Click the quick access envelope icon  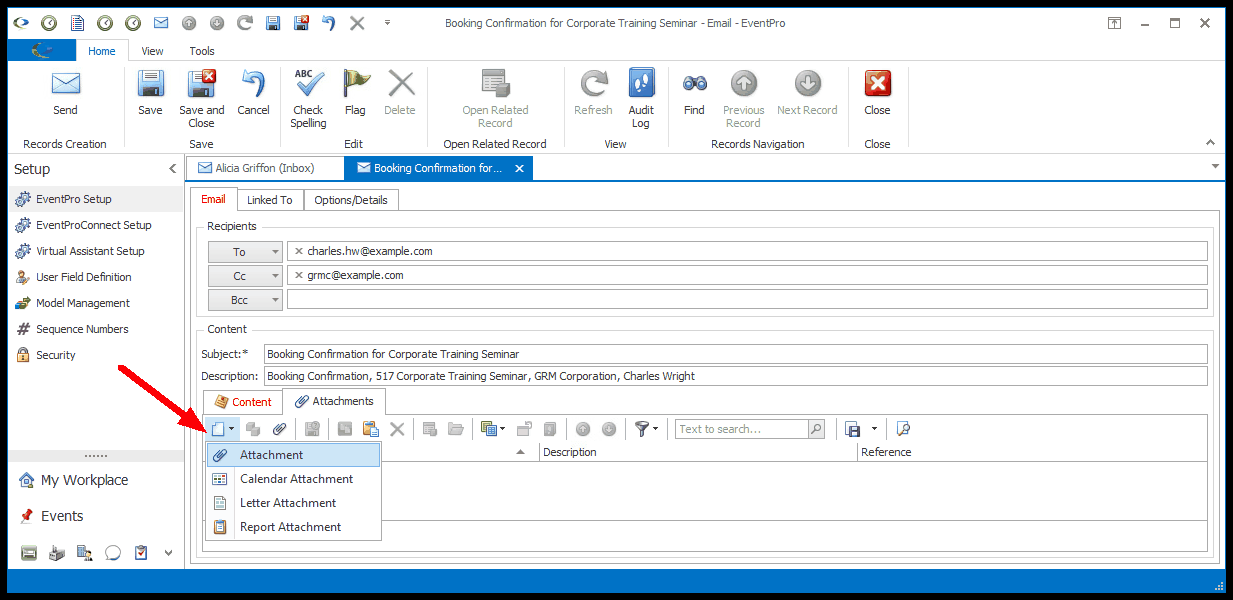[161, 22]
